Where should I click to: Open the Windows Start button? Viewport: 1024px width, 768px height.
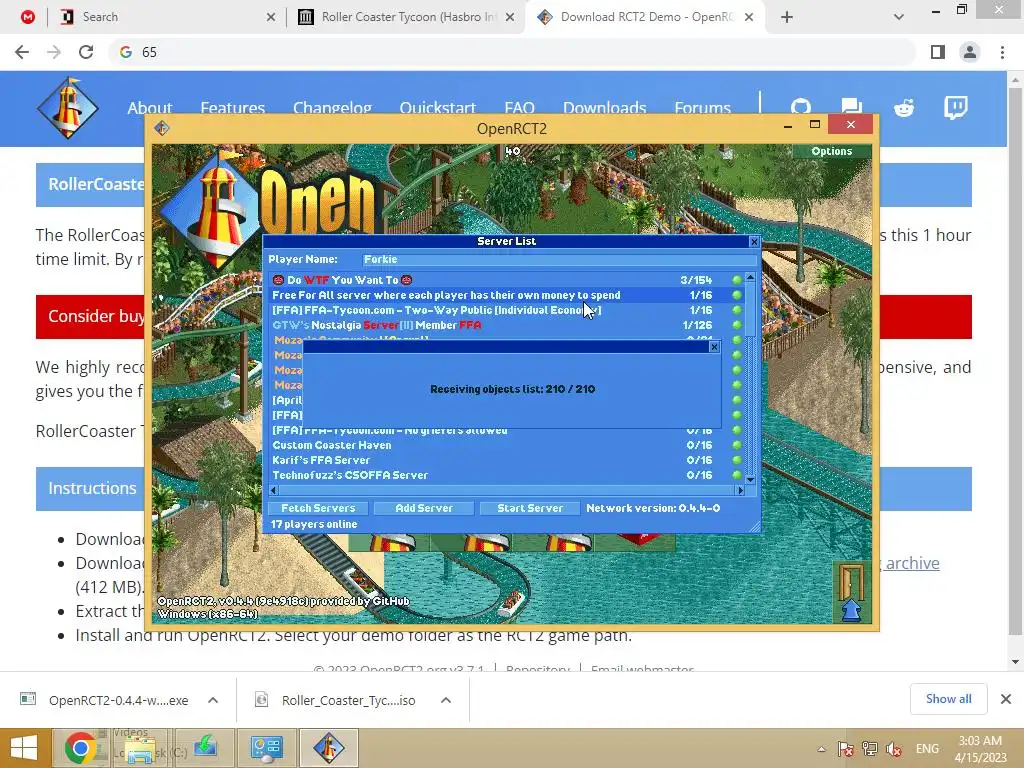23,748
